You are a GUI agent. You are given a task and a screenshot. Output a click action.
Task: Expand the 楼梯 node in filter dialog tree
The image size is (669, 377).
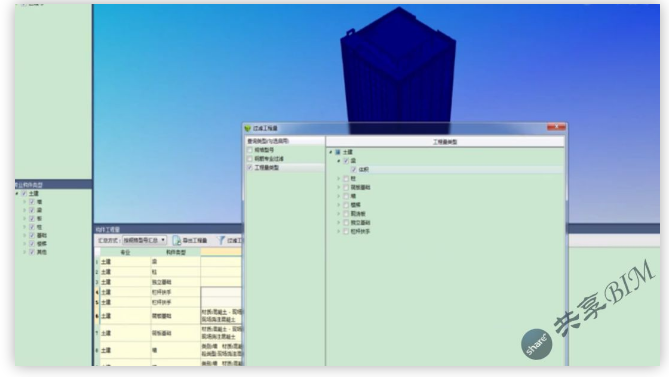point(339,205)
